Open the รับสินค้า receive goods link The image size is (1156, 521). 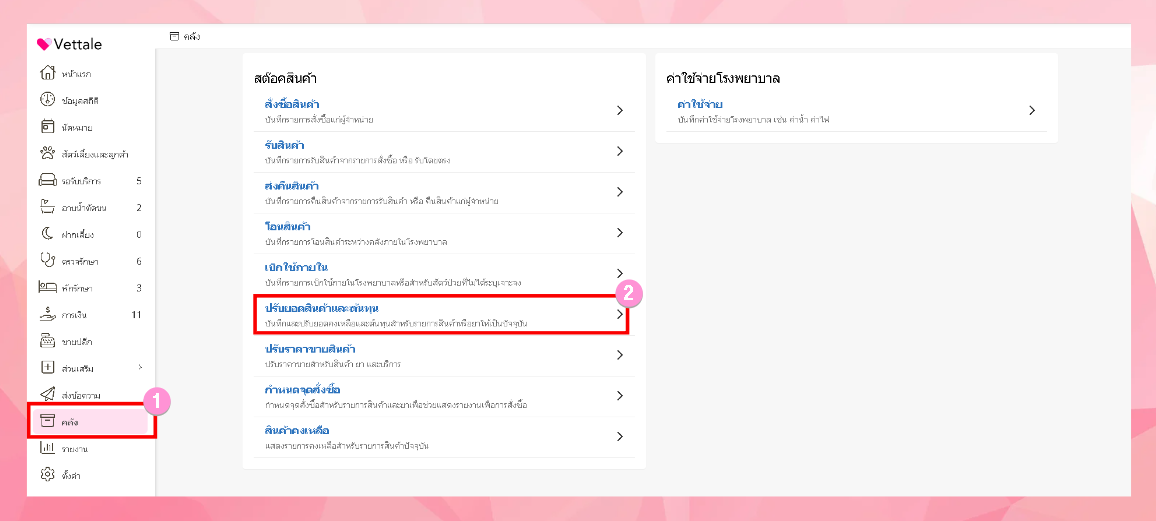[x=285, y=144]
